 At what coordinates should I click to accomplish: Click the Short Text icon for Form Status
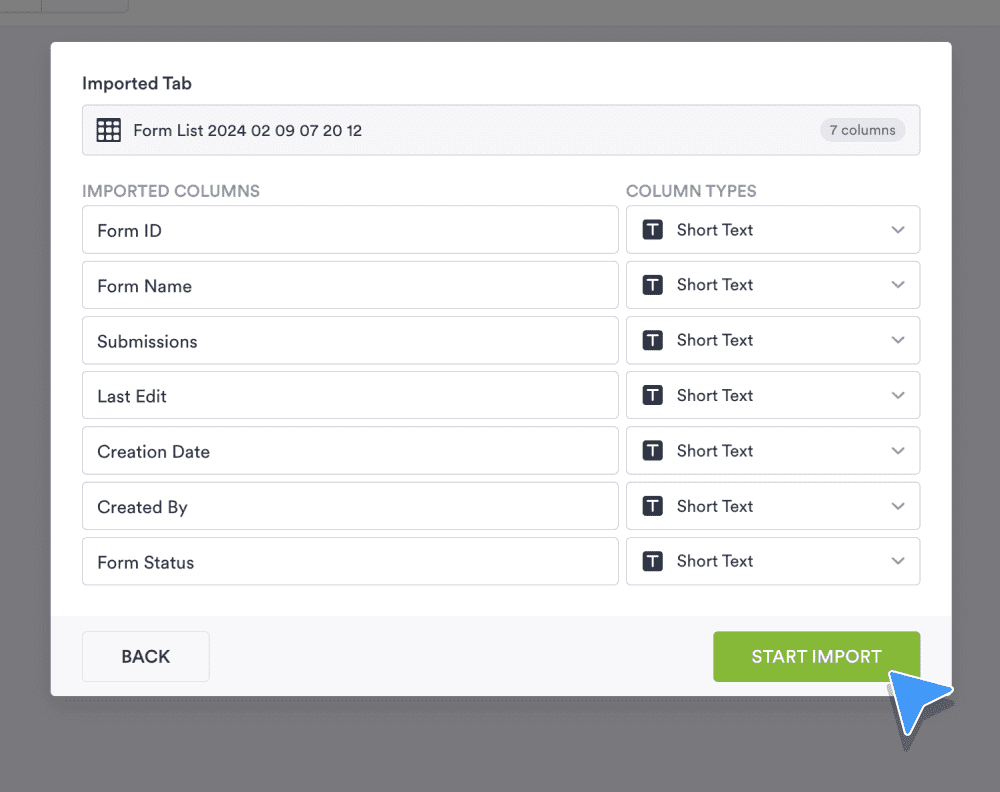[652, 561]
